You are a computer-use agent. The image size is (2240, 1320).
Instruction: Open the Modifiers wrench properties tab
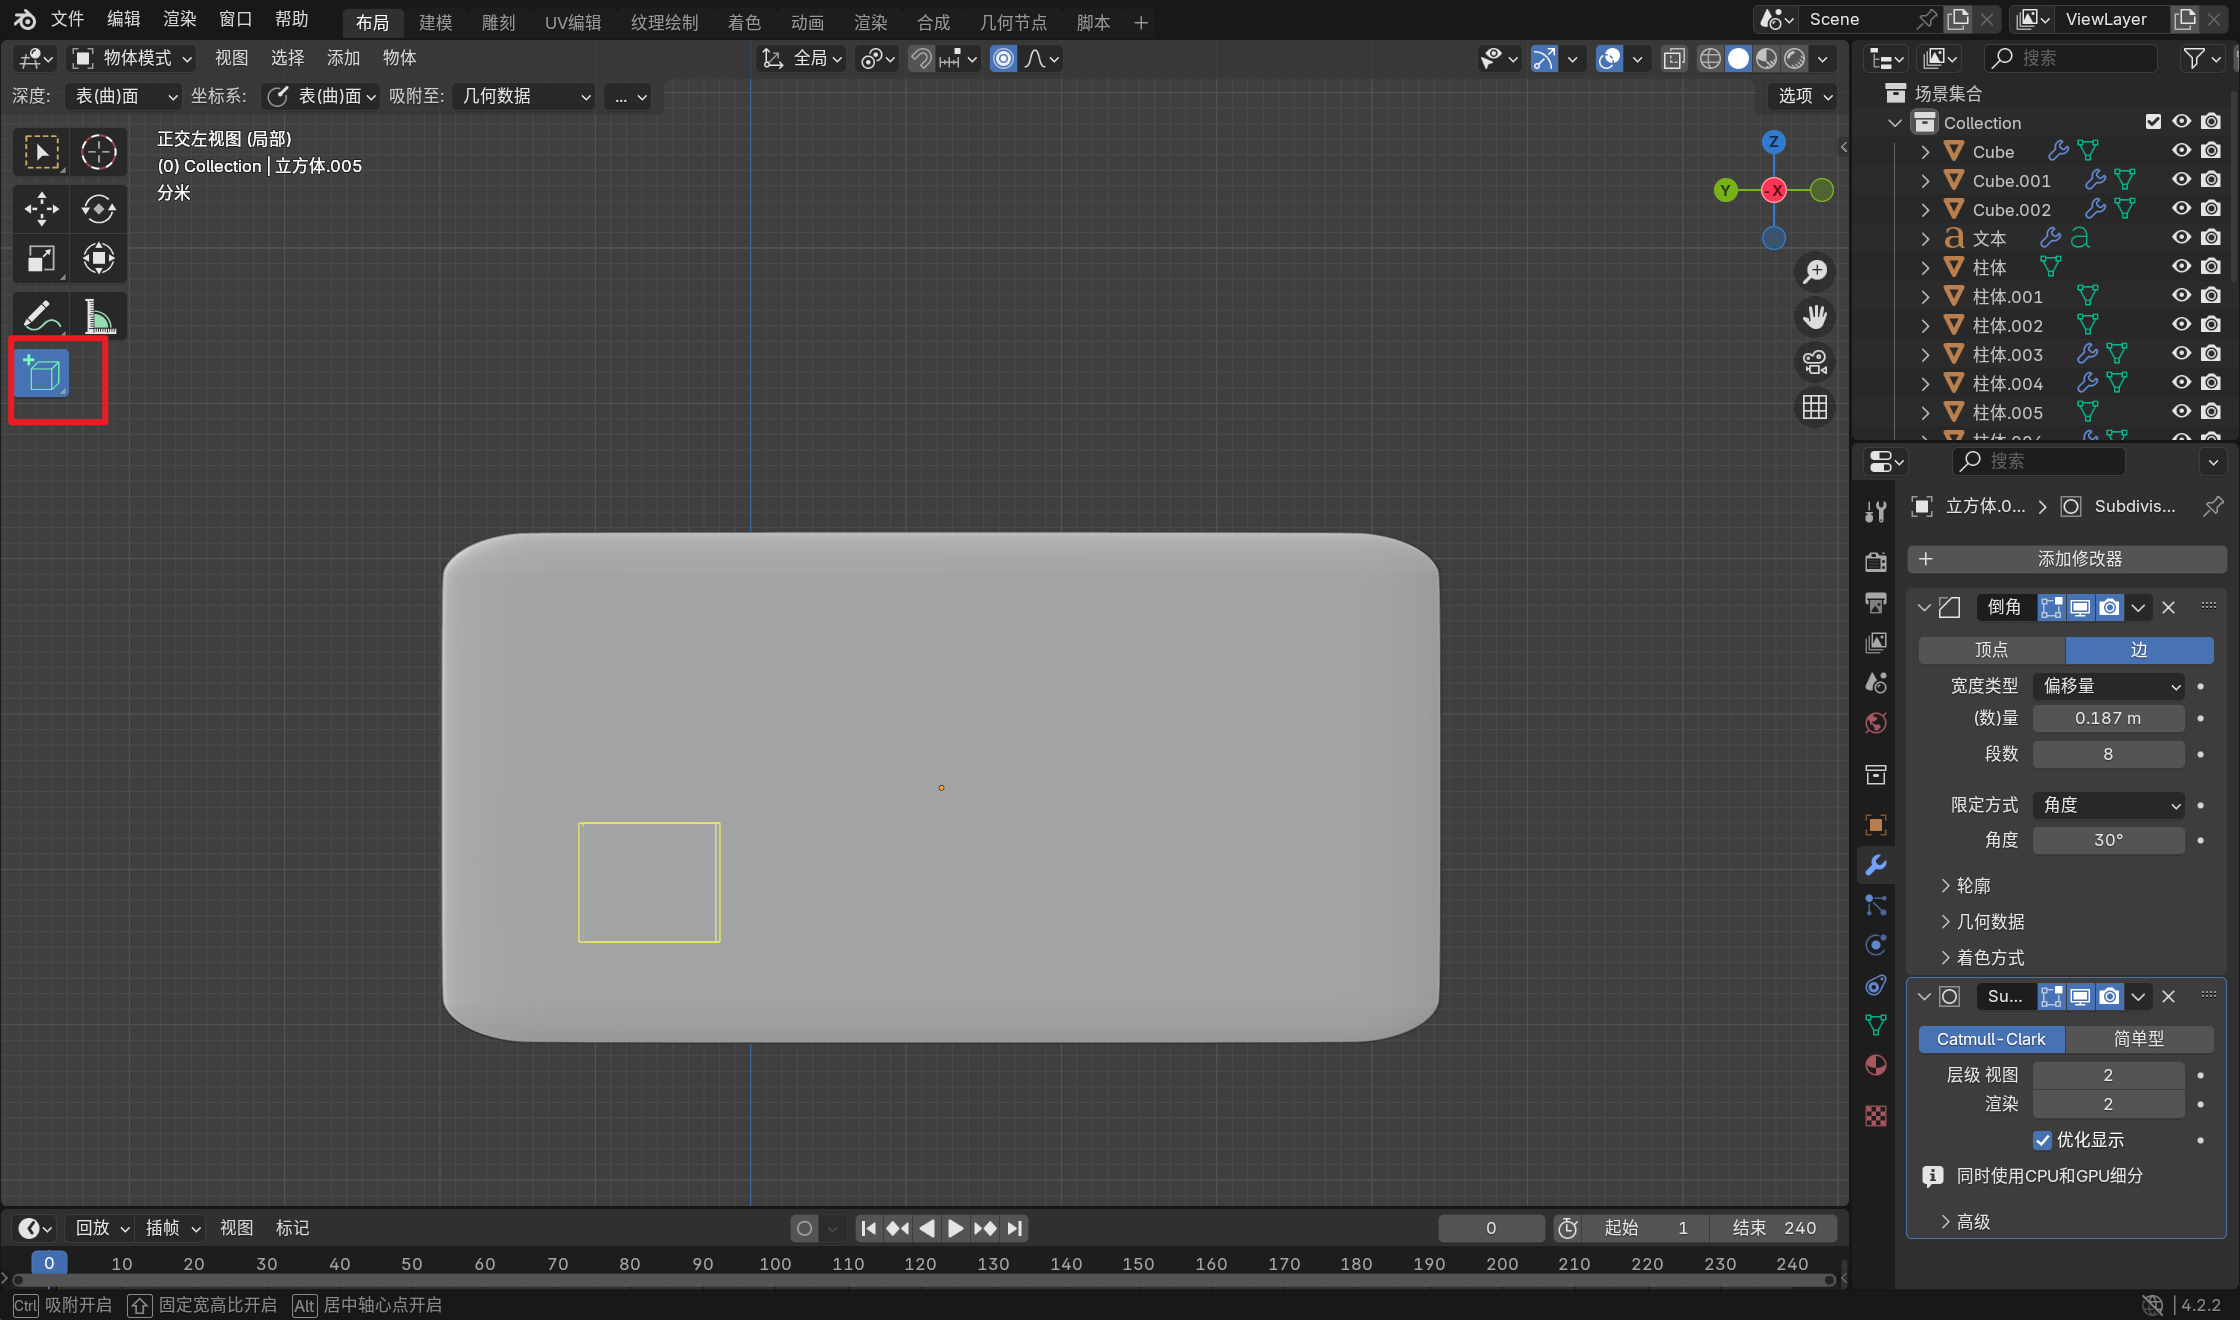coord(1876,864)
